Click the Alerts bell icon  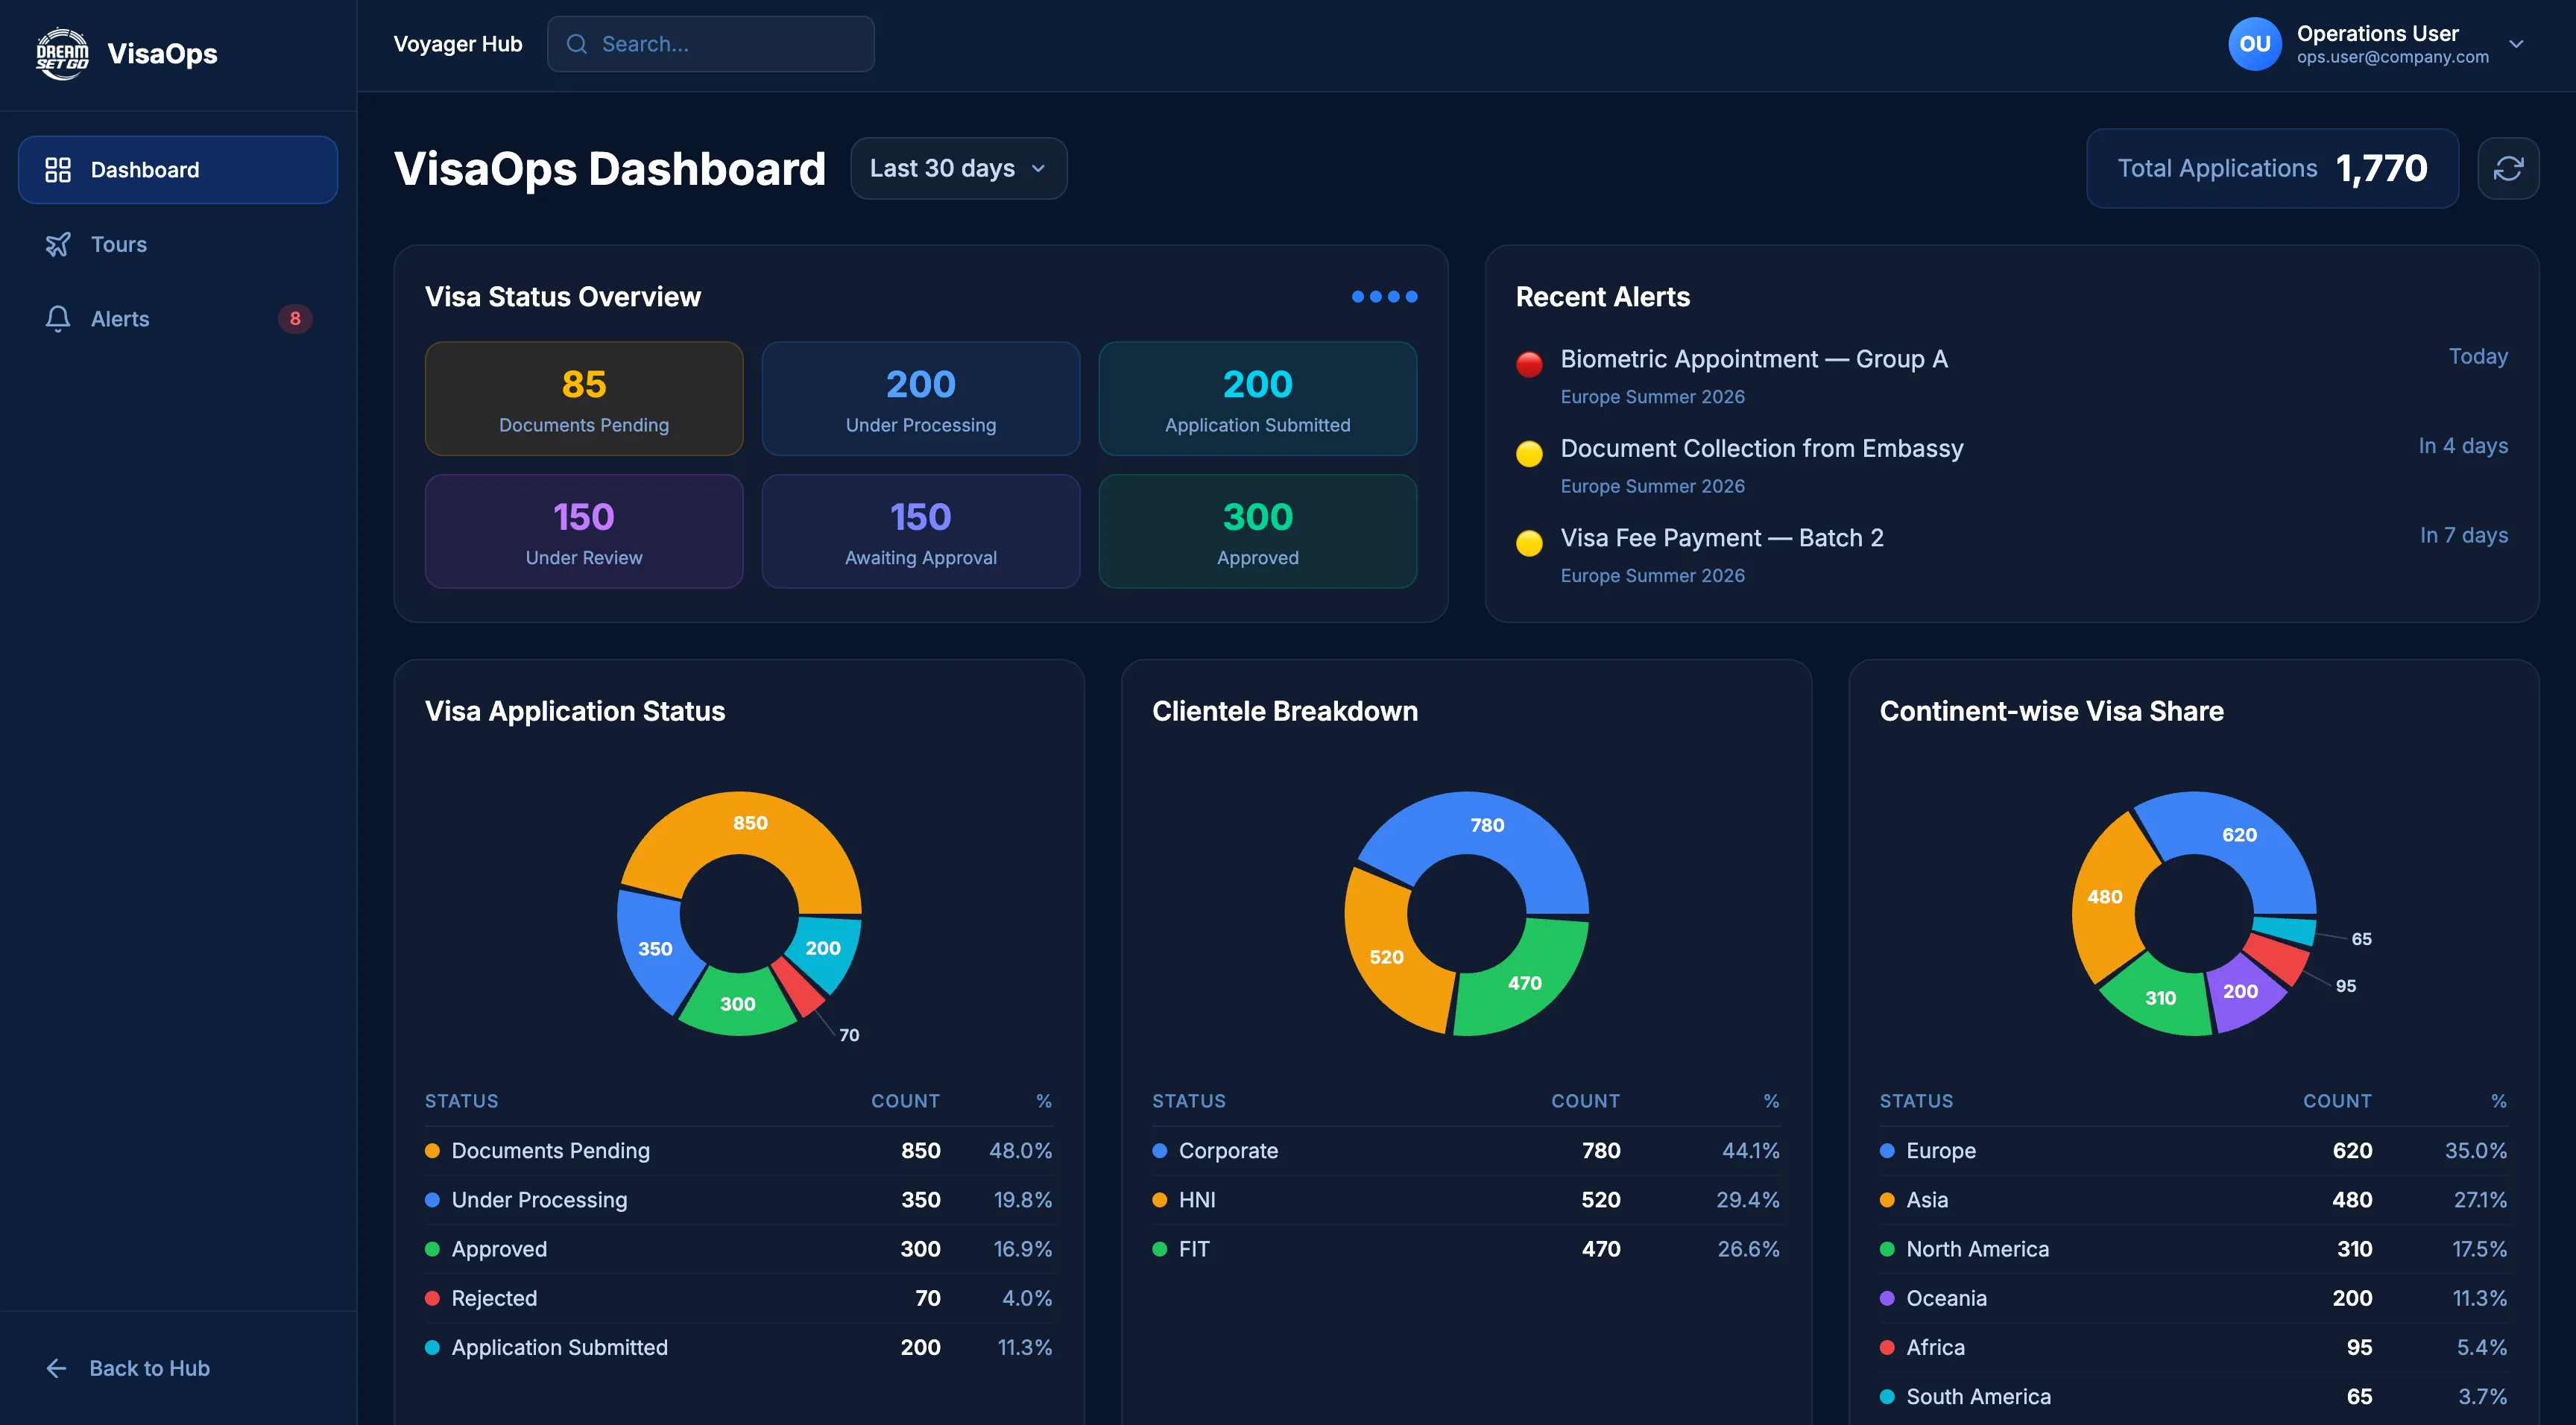click(58, 318)
